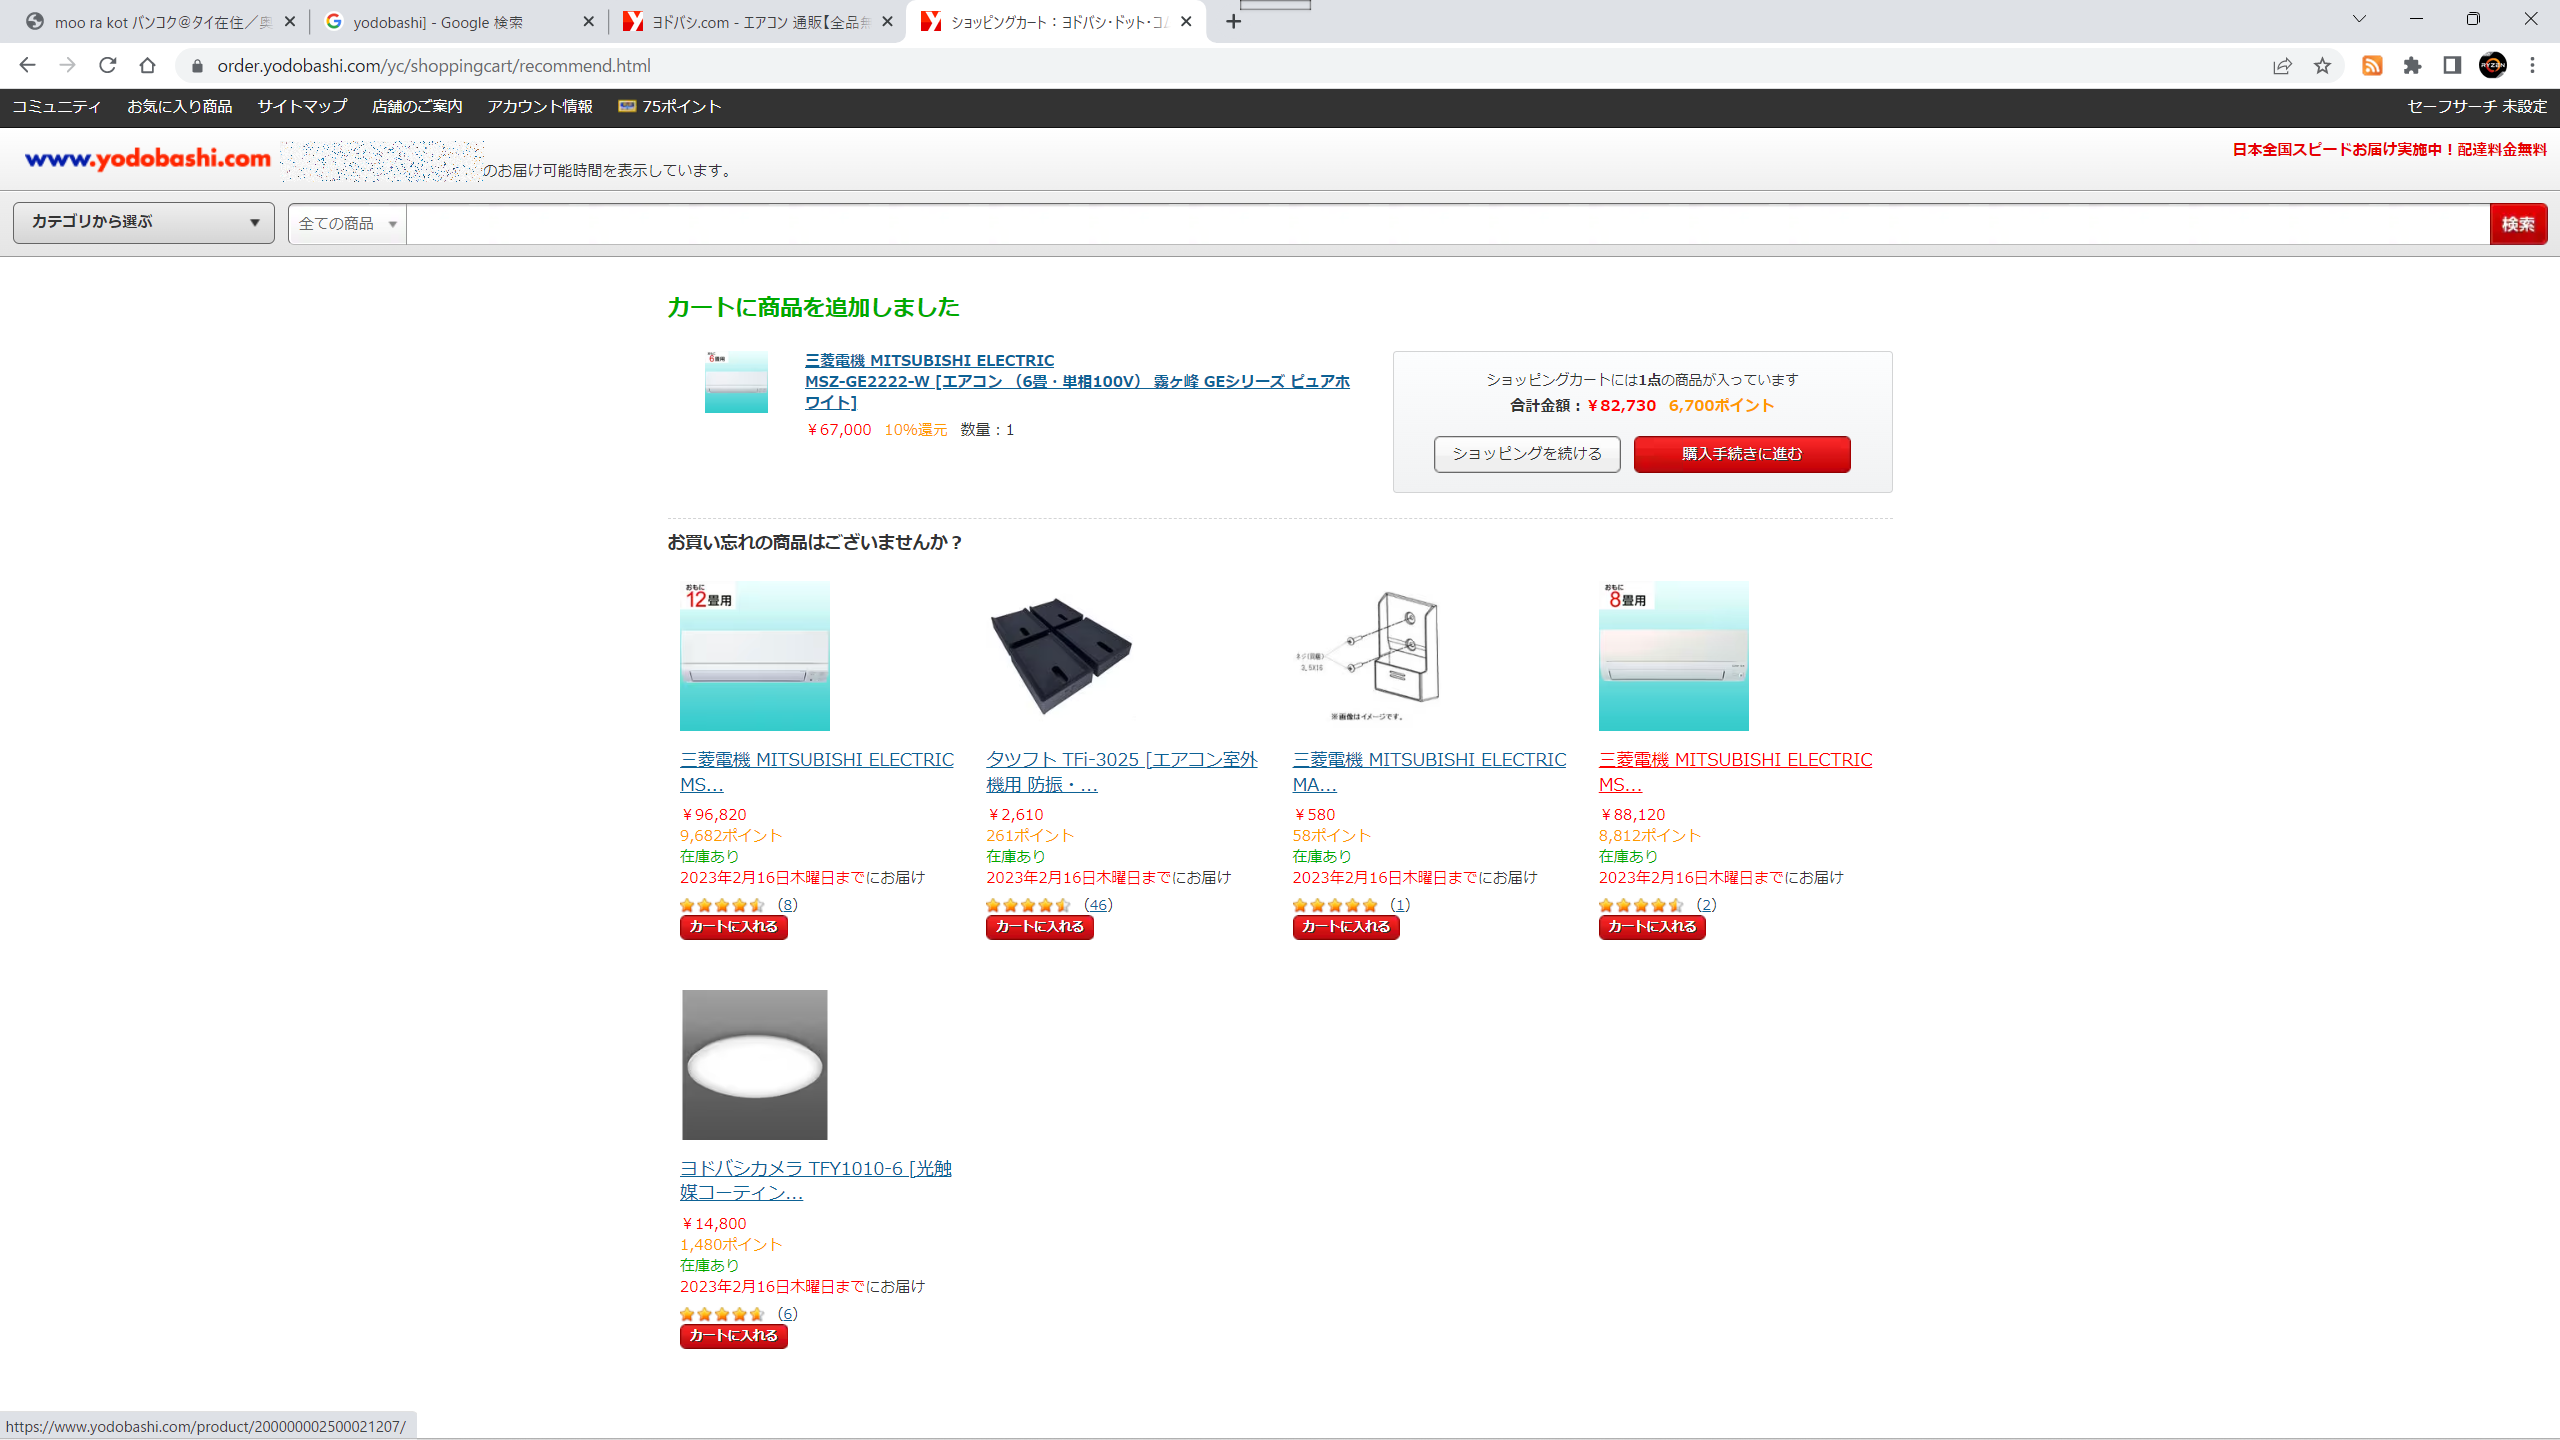Open 店舗のご案内 in the top bar
2560x1440 pixels.
[x=417, y=107]
